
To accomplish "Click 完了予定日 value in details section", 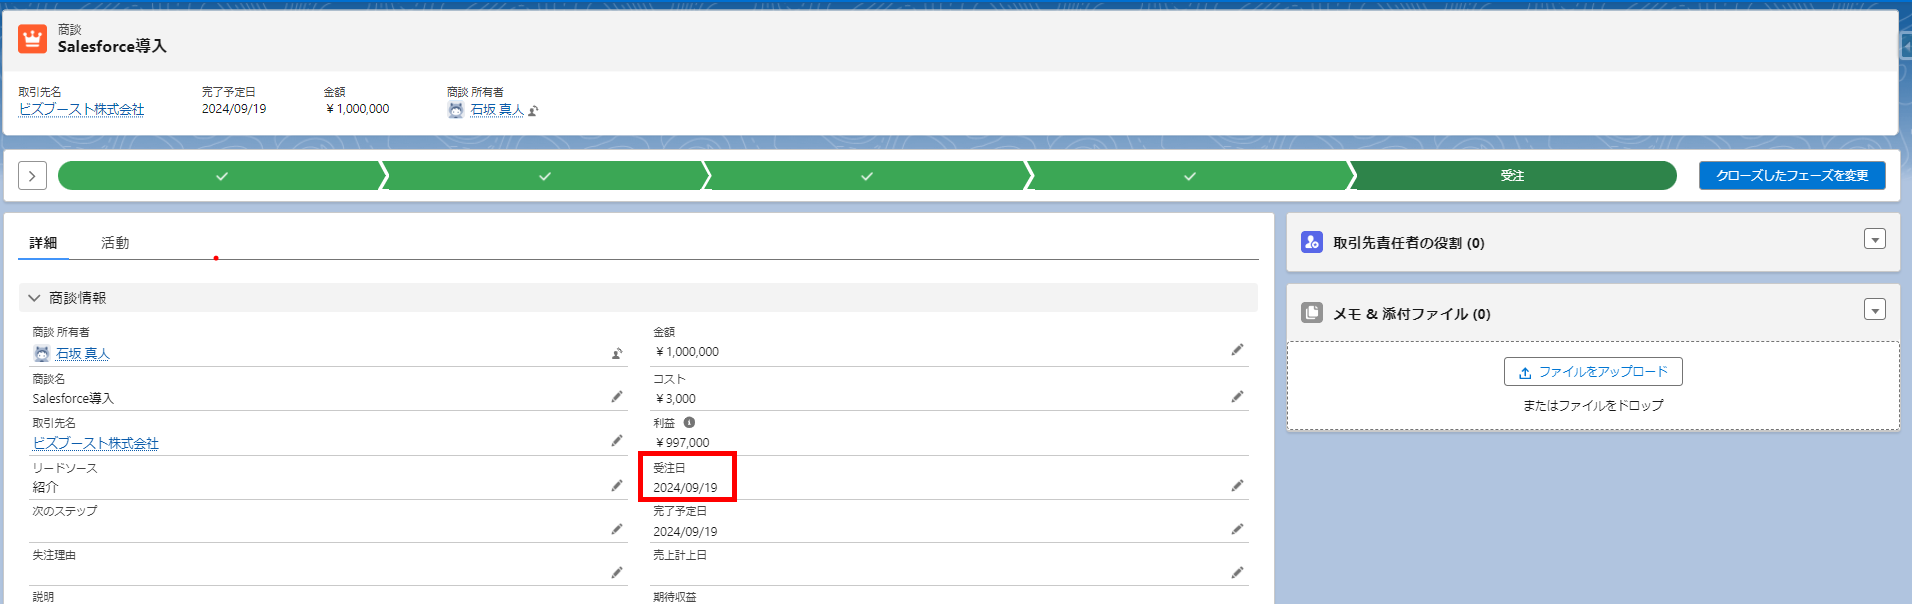I will [x=685, y=532].
